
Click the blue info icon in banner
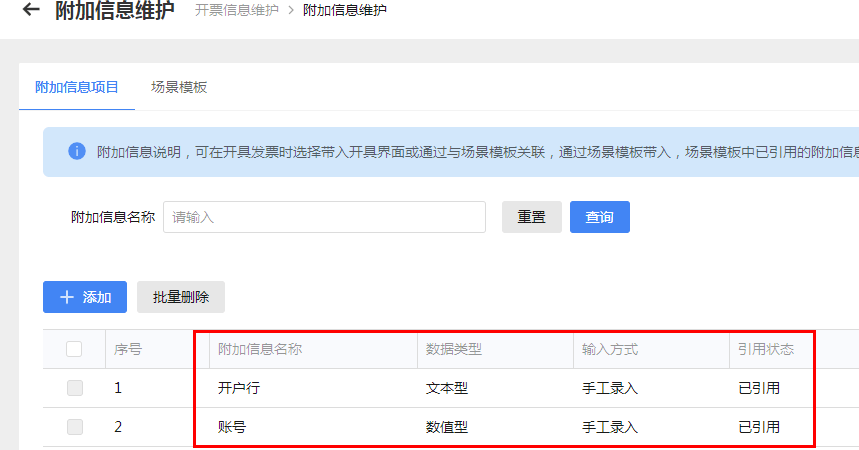pos(77,151)
